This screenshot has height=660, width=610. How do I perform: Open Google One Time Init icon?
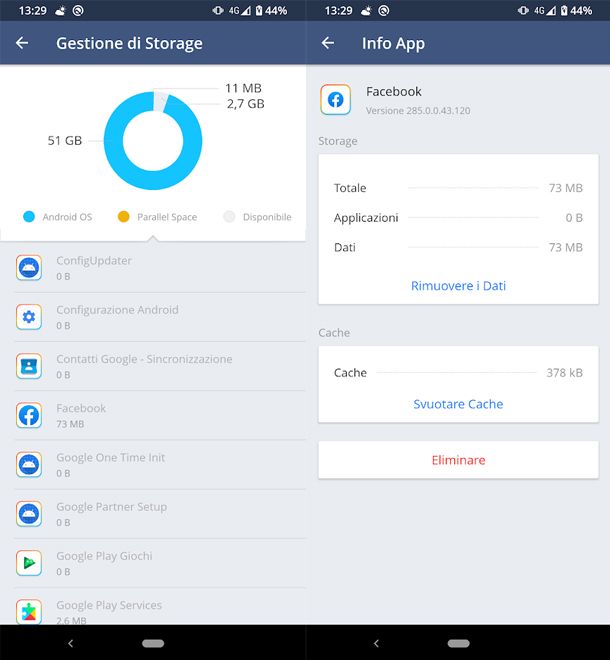[x=29, y=464]
